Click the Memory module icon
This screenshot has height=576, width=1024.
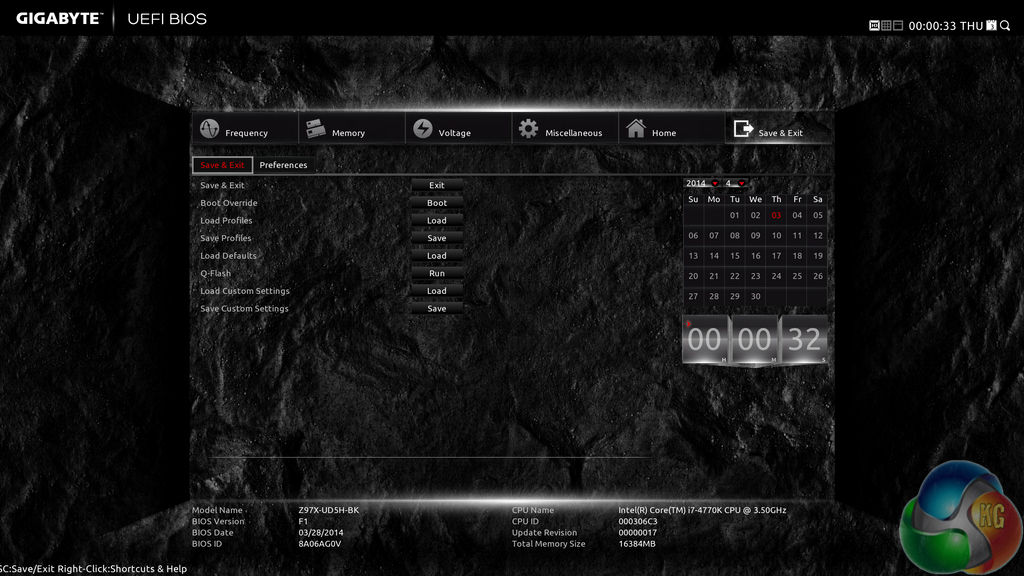(316, 129)
